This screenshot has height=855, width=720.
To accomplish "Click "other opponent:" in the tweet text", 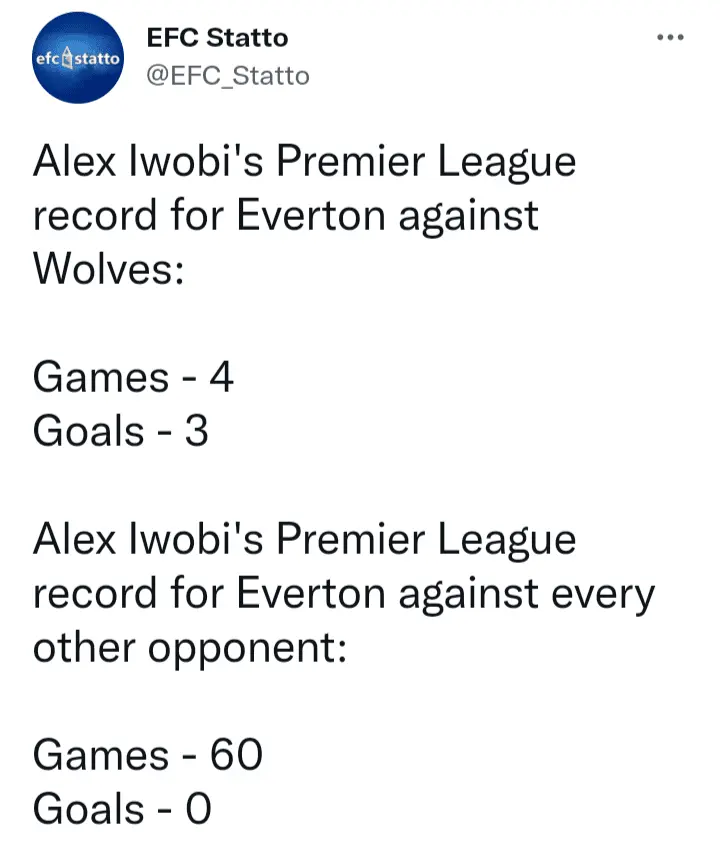I will (x=190, y=648).
